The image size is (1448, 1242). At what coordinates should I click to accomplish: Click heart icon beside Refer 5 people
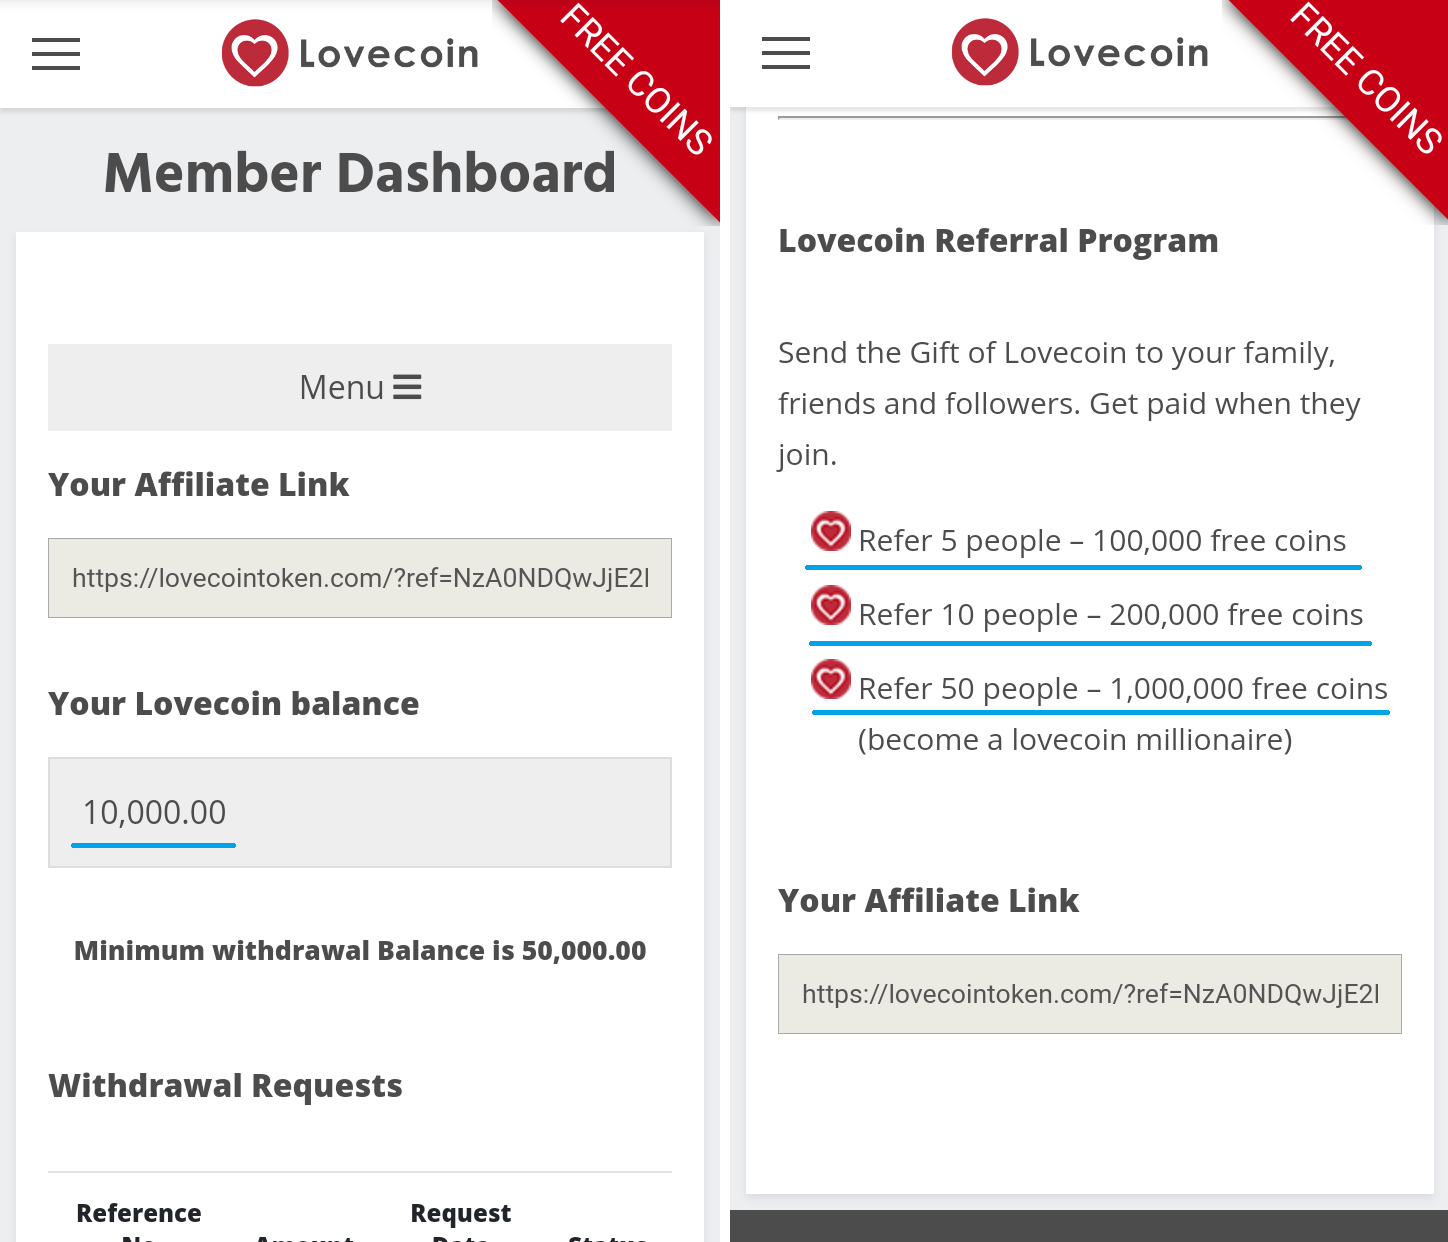(830, 532)
